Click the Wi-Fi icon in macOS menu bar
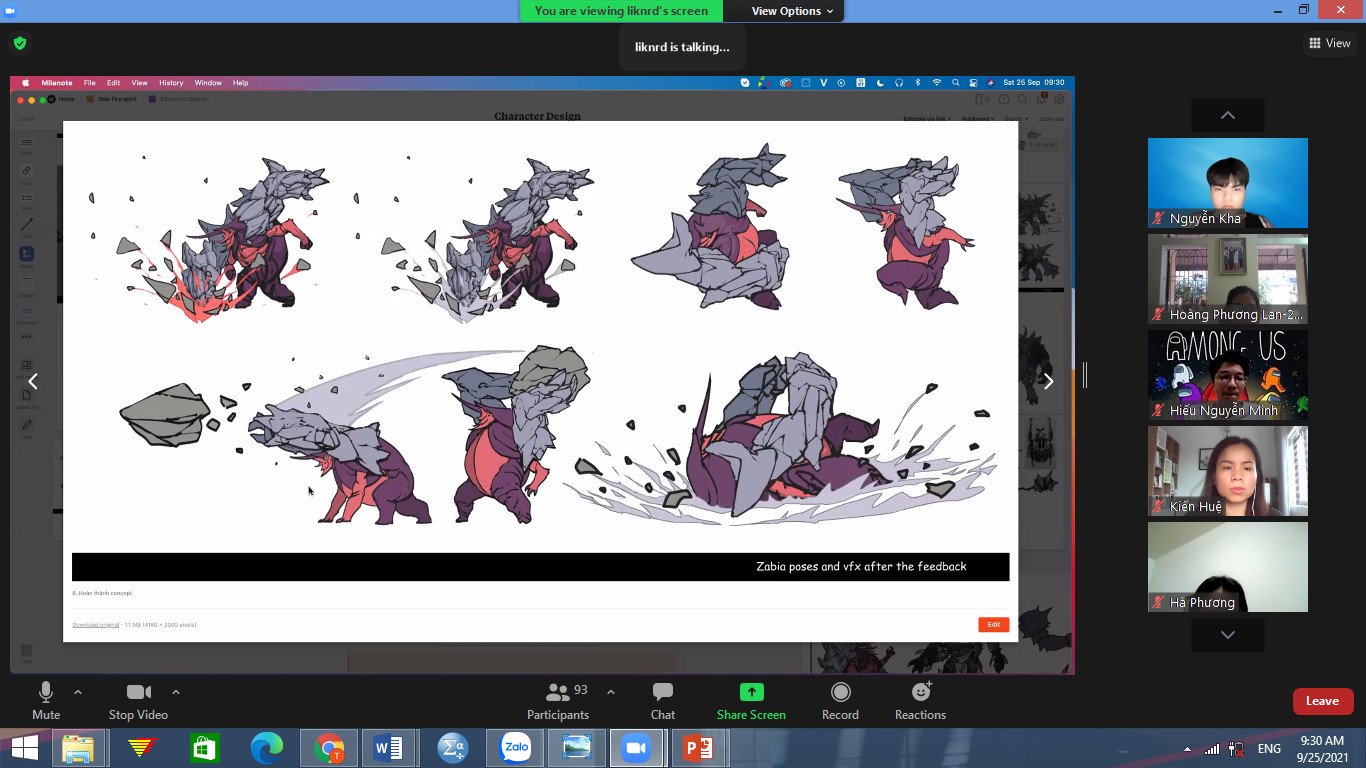This screenshot has height=768, width=1366. pyautogui.click(x=937, y=83)
